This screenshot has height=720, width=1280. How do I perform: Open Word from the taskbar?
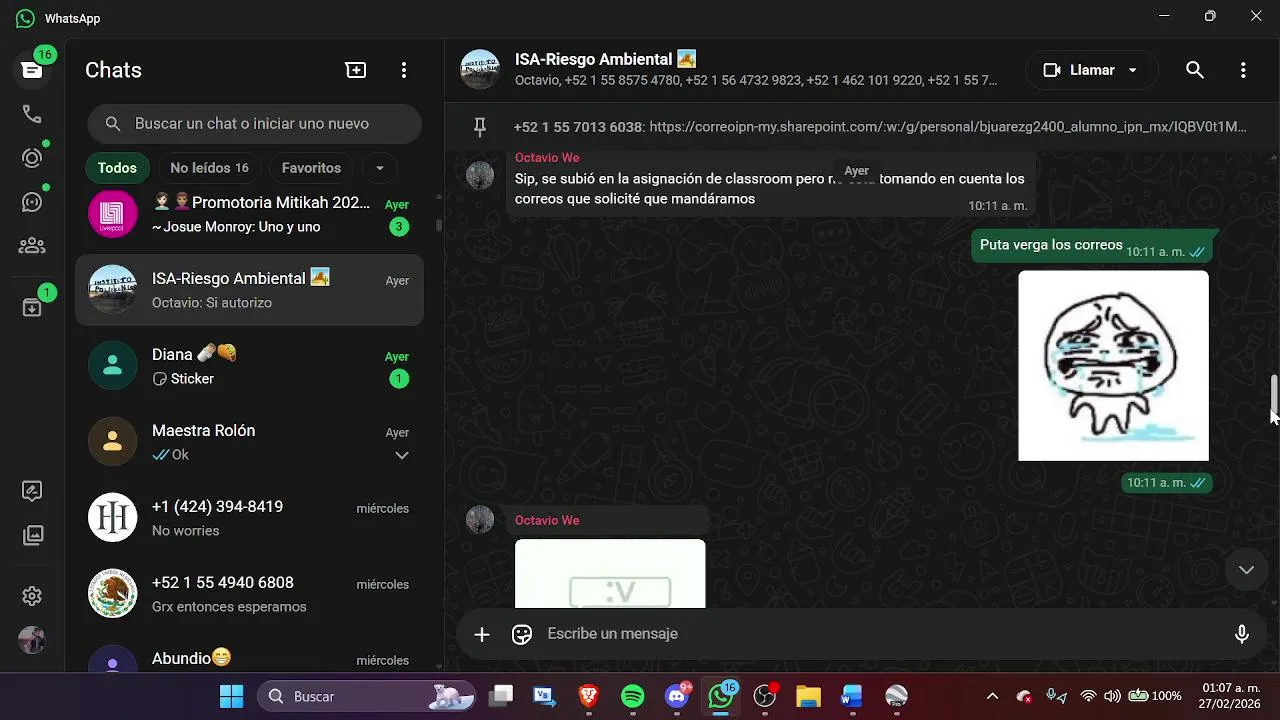point(852,696)
